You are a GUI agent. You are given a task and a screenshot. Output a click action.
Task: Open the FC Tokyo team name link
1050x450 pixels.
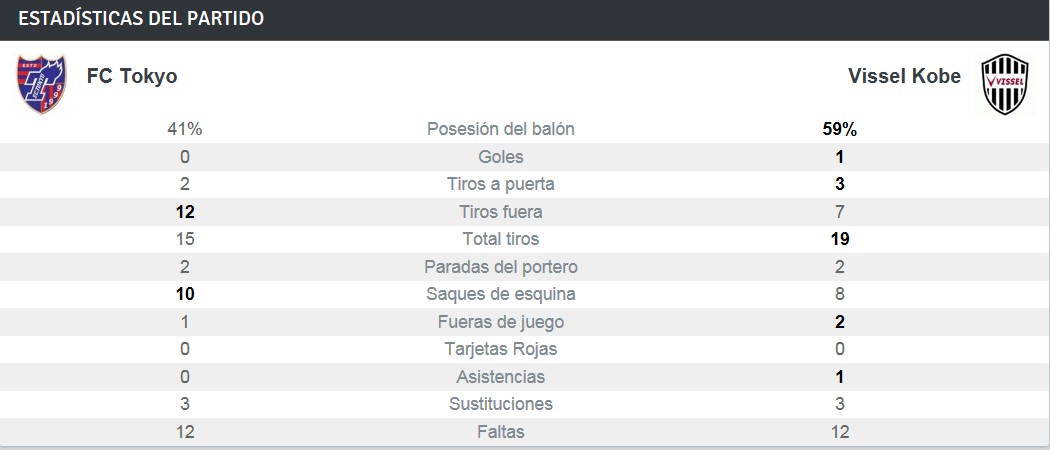coord(132,76)
